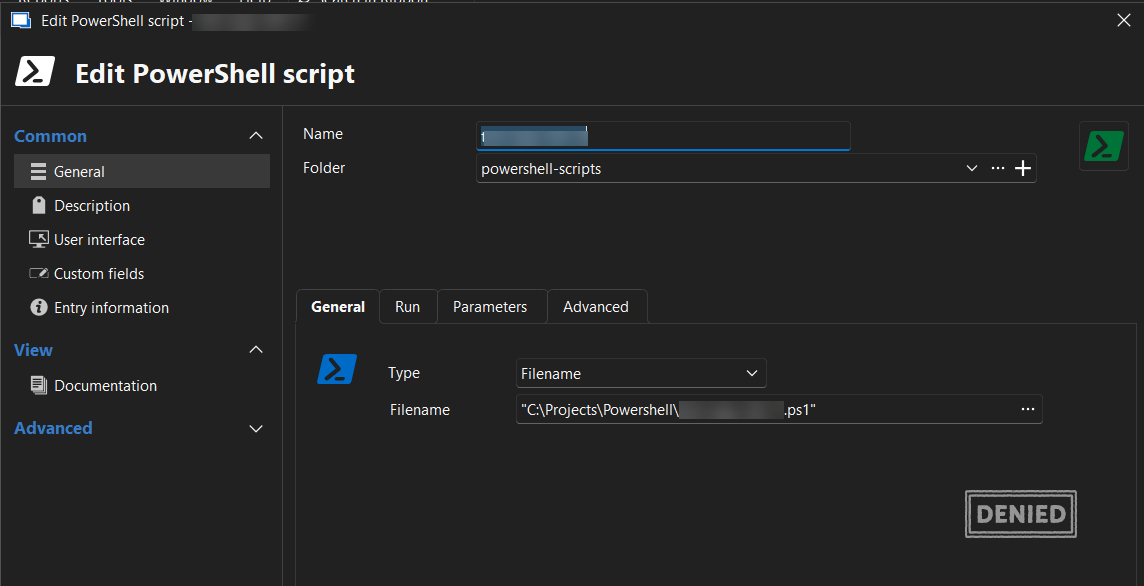
Task: Click the Custom fields icon
Action: pyautogui.click(x=39, y=273)
